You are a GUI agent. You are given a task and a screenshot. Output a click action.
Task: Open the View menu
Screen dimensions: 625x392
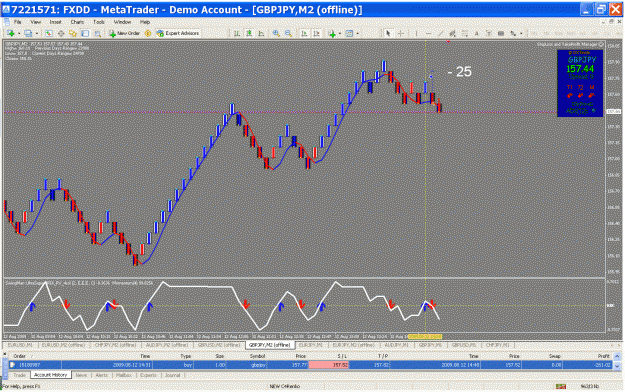[35, 22]
